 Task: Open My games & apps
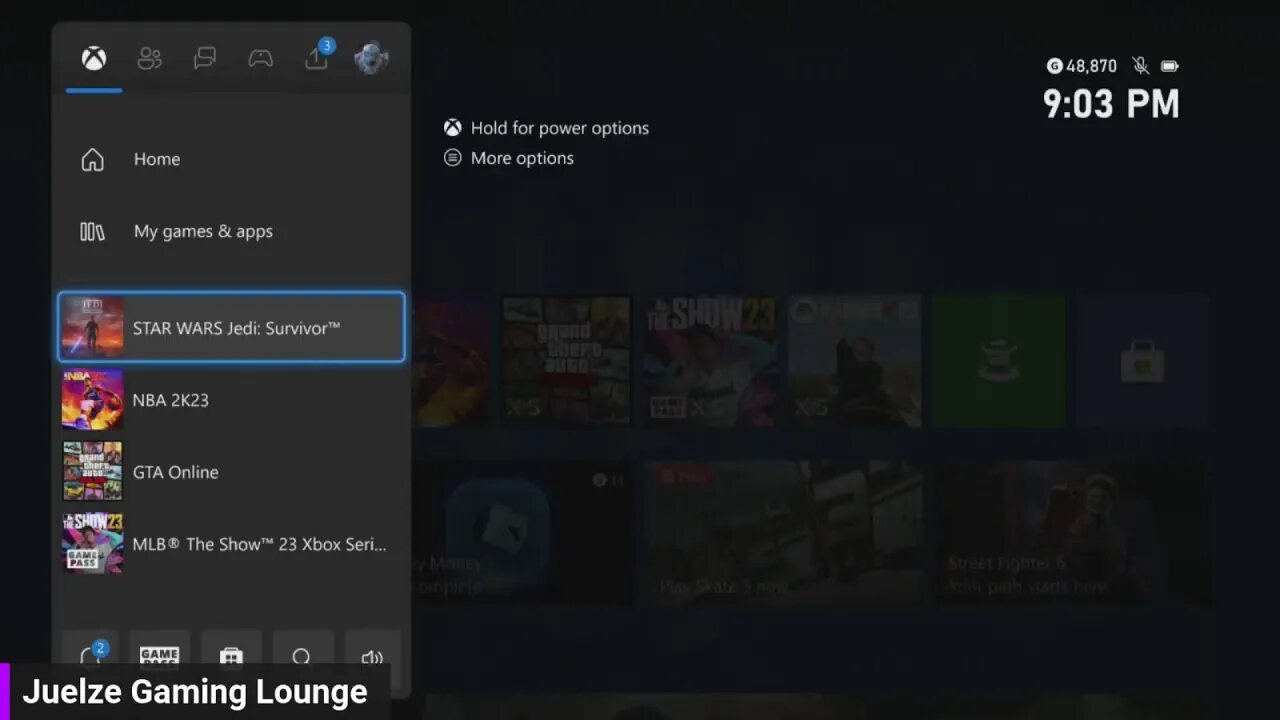click(231, 231)
